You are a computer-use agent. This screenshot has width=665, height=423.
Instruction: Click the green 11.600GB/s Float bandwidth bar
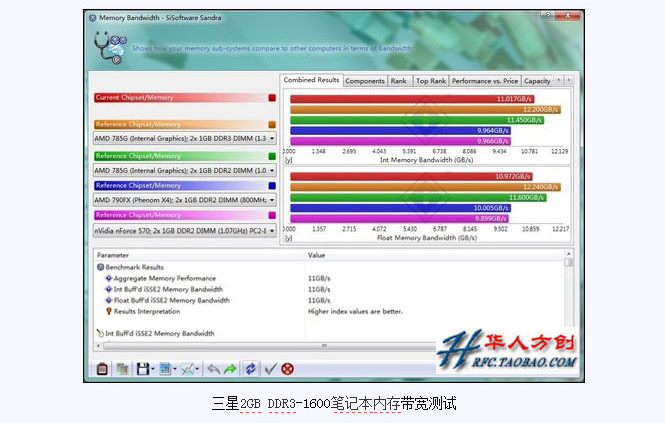(x=418, y=198)
